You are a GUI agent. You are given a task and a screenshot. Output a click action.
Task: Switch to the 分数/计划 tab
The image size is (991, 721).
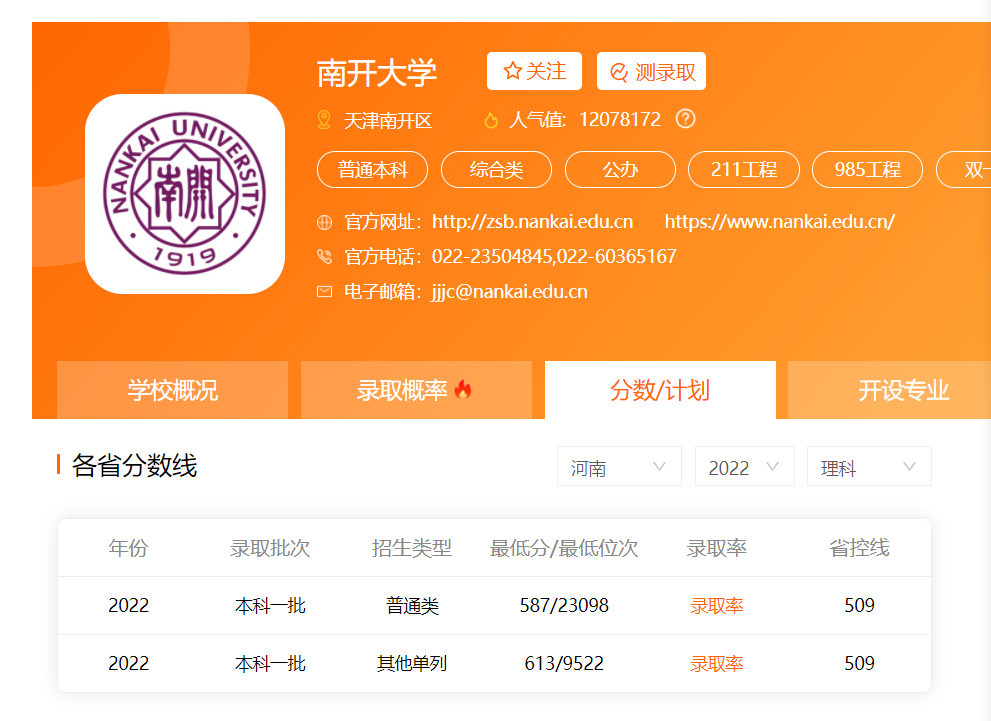660,390
